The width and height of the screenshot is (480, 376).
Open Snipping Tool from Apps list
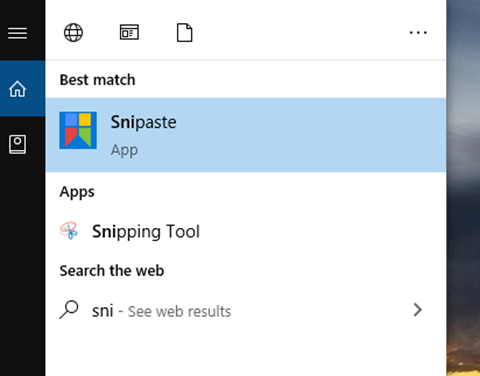pos(246,231)
